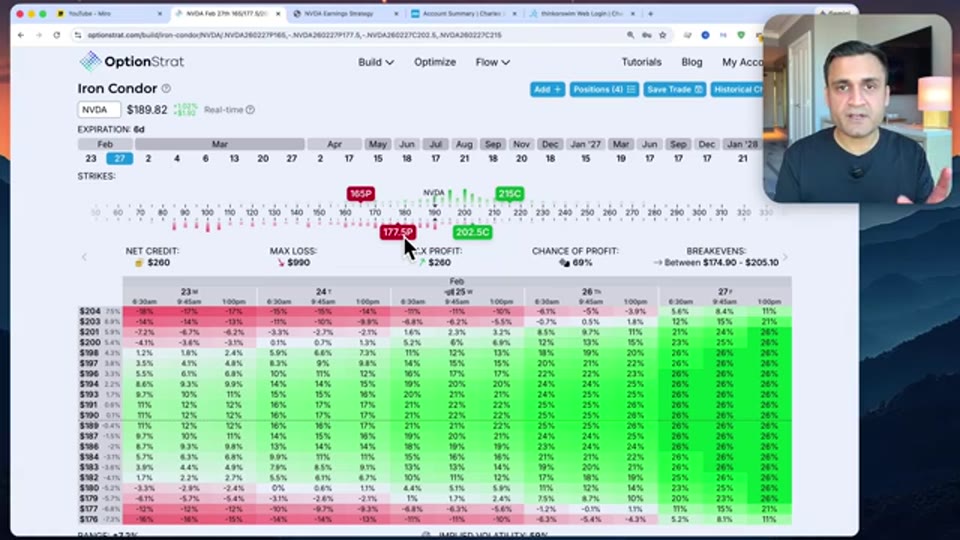Expand the Build dropdown menu
This screenshot has height=540, width=960.
[x=376, y=62]
